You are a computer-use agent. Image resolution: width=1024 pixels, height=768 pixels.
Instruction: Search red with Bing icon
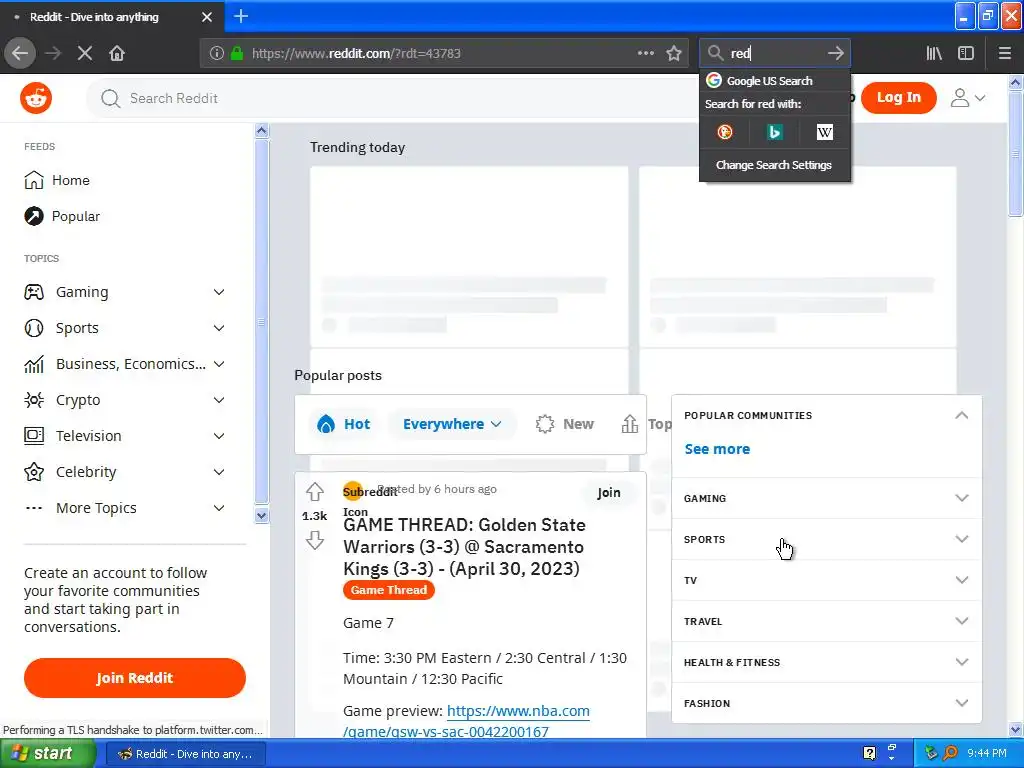point(775,133)
